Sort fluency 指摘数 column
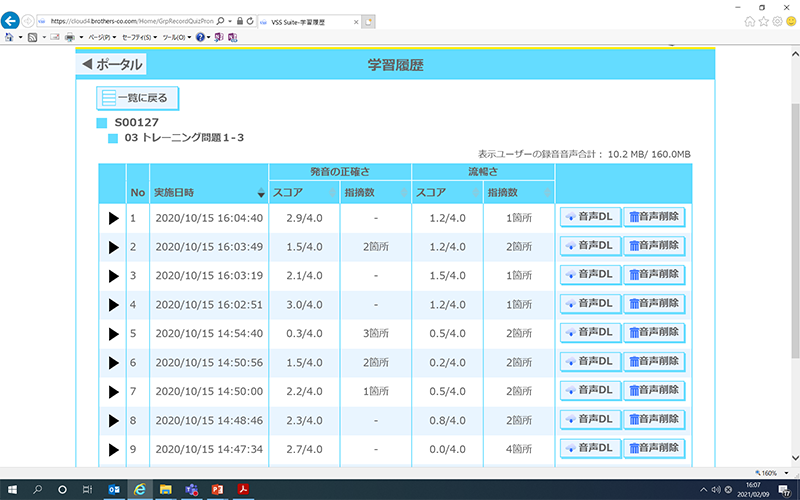This screenshot has height=500, width=800. pyautogui.click(x=547, y=193)
